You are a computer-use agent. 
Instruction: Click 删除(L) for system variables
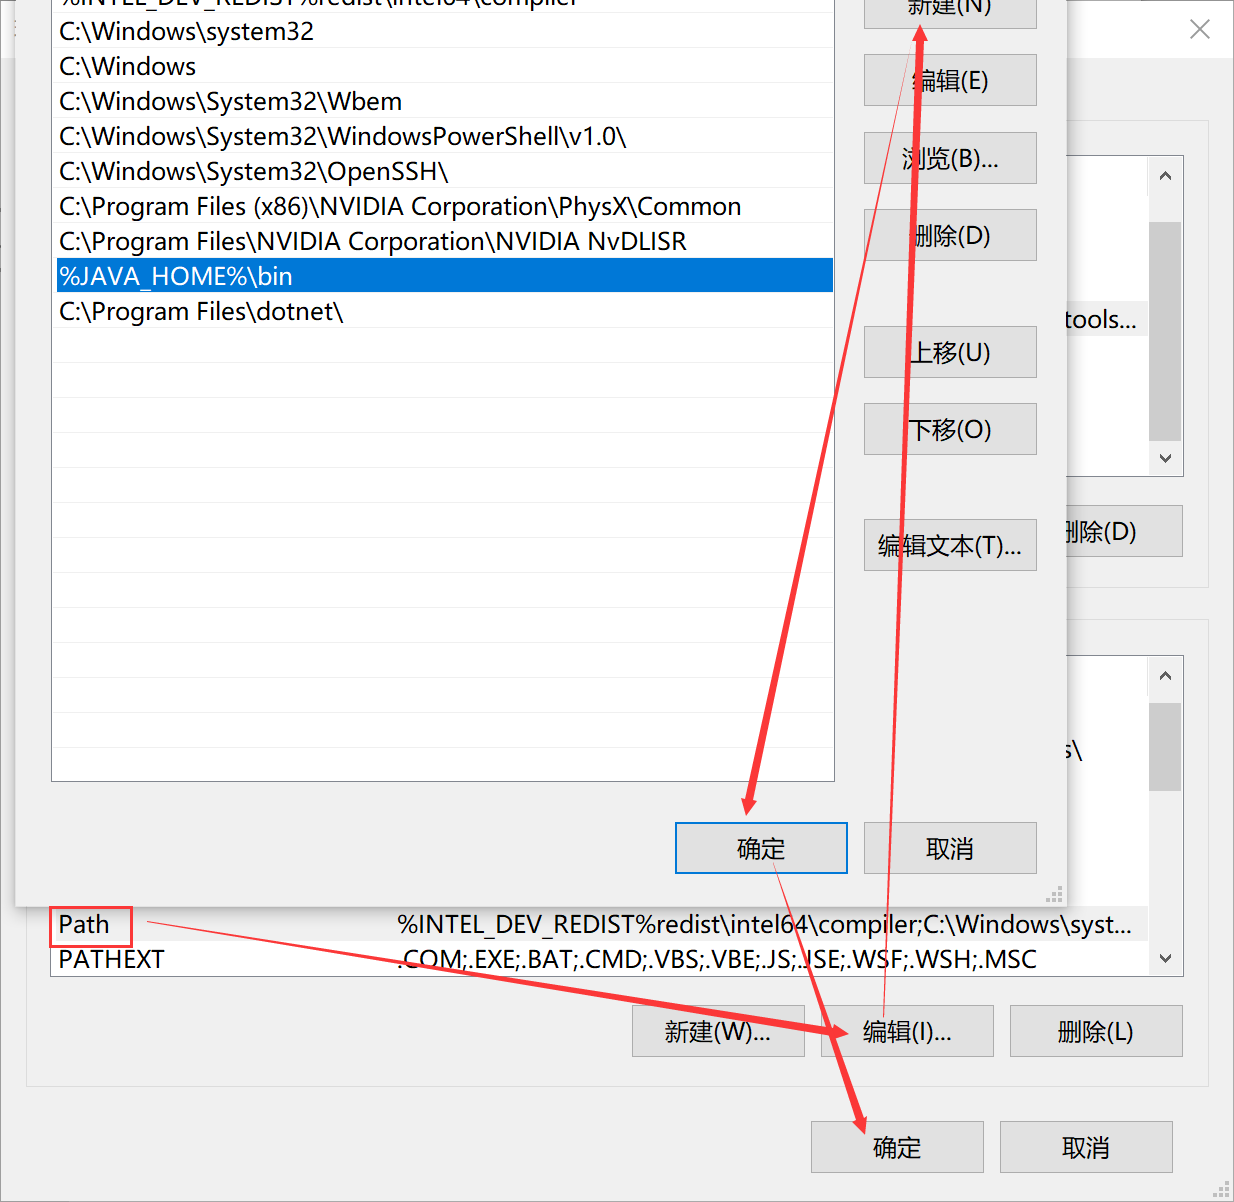pos(1096,1031)
